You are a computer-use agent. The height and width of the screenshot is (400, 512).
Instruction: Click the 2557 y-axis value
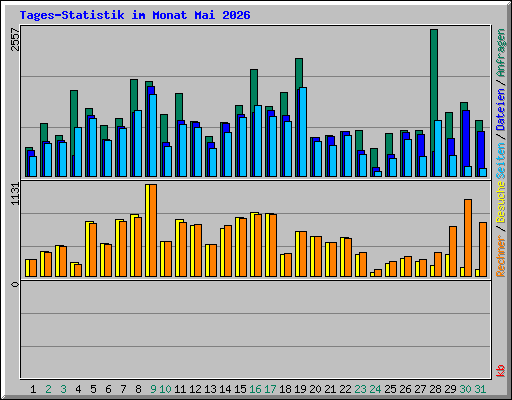pyautogui.click(x=15, y=39)
